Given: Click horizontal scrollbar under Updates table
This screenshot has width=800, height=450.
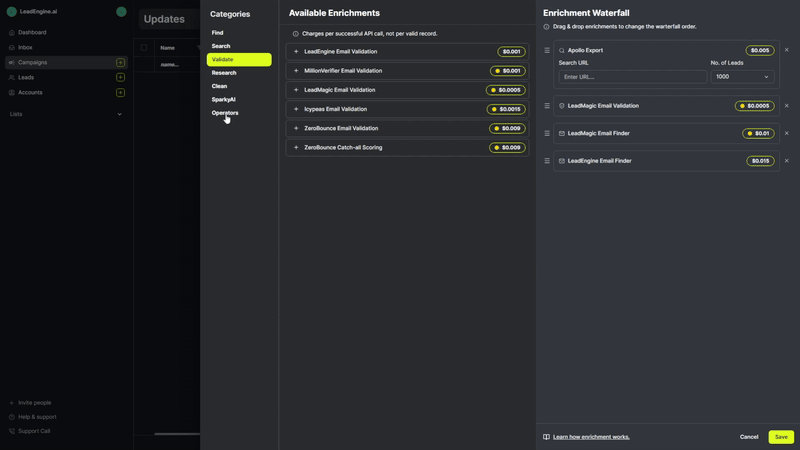Looking at the screenshot, I should [x=177, y=434].
